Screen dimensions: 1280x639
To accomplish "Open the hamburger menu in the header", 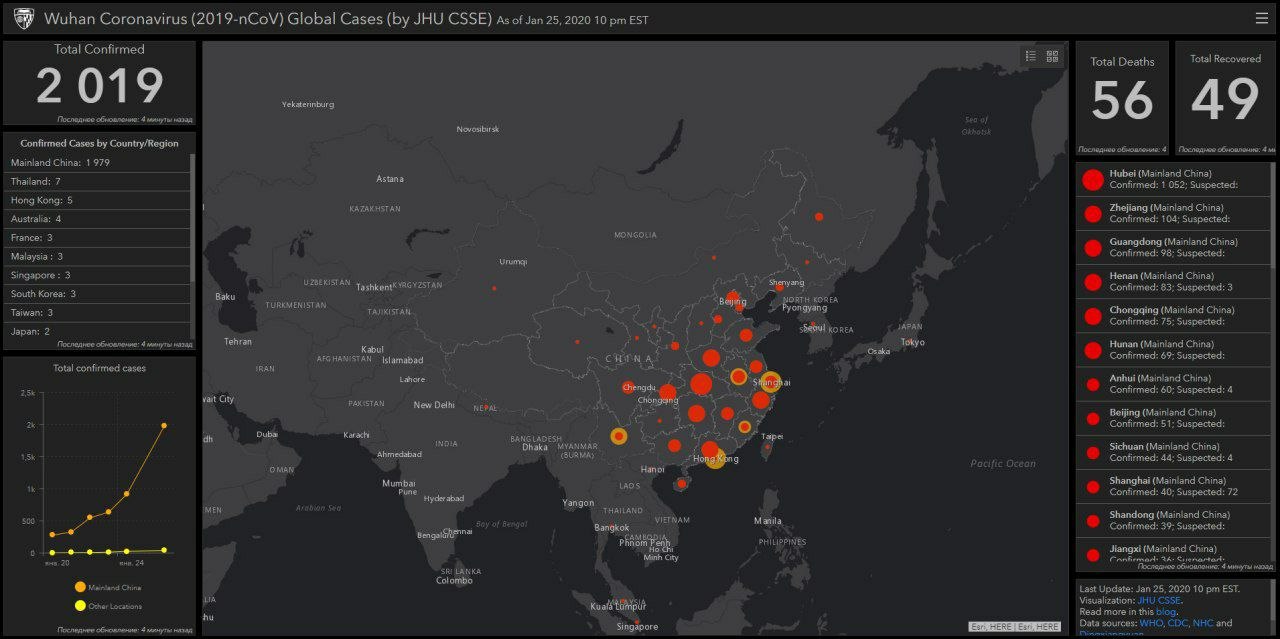I will (1261, 18).
